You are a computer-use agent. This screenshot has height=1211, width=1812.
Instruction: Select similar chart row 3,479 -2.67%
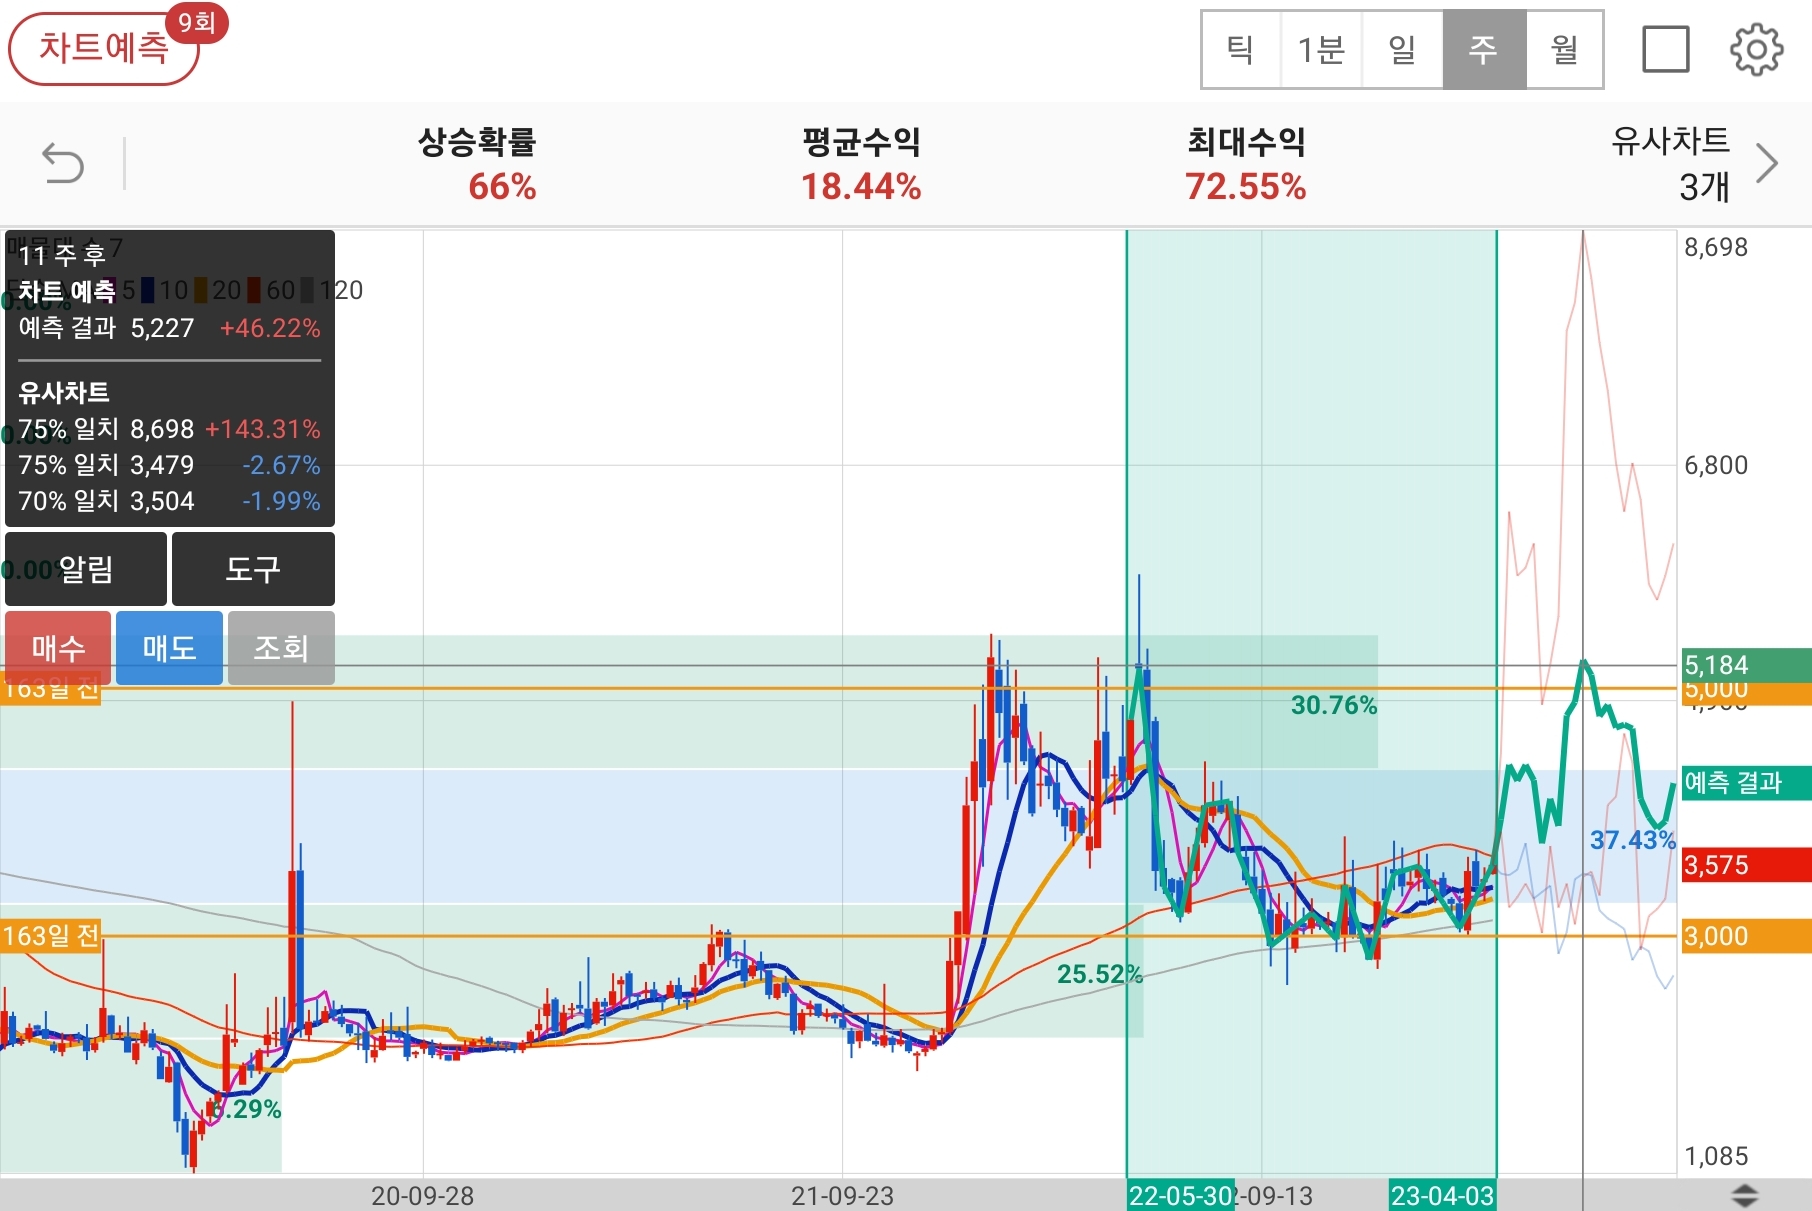169,465
